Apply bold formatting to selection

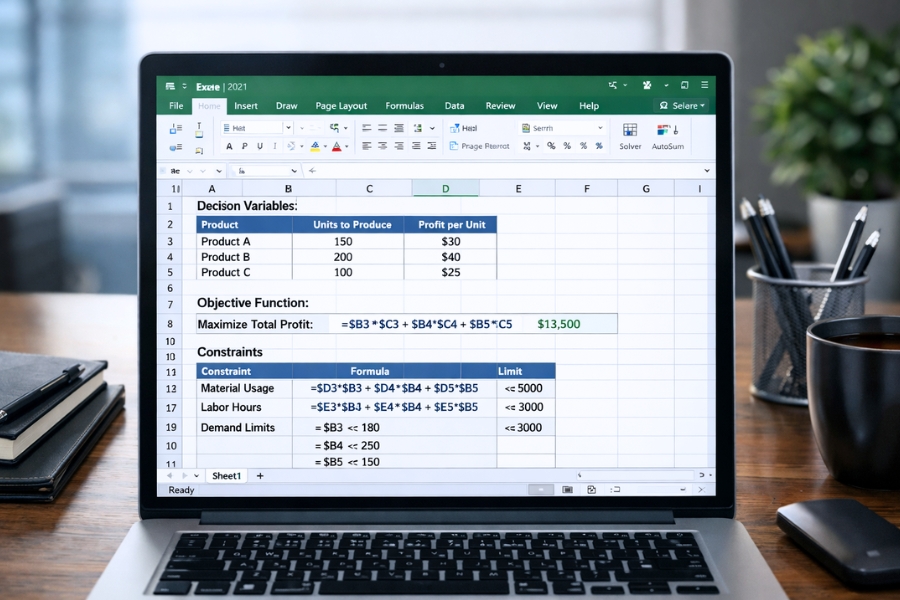point(229,146)
